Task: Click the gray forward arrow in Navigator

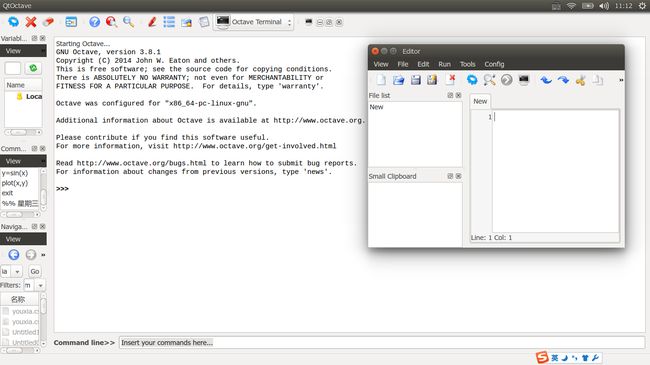Action: click(x=31, y=255)
